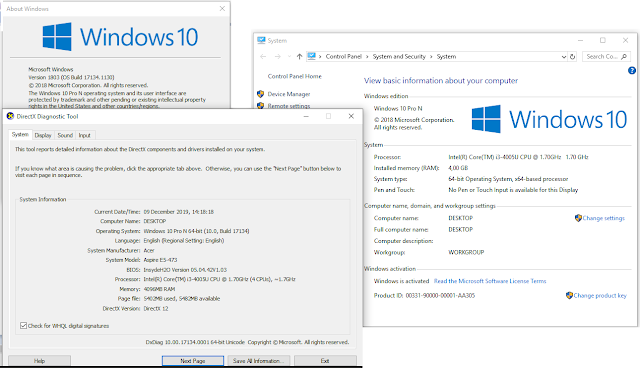Switch to the Sound tab in DxDiag
640x368 pixels.
click(x=65, y=135)
